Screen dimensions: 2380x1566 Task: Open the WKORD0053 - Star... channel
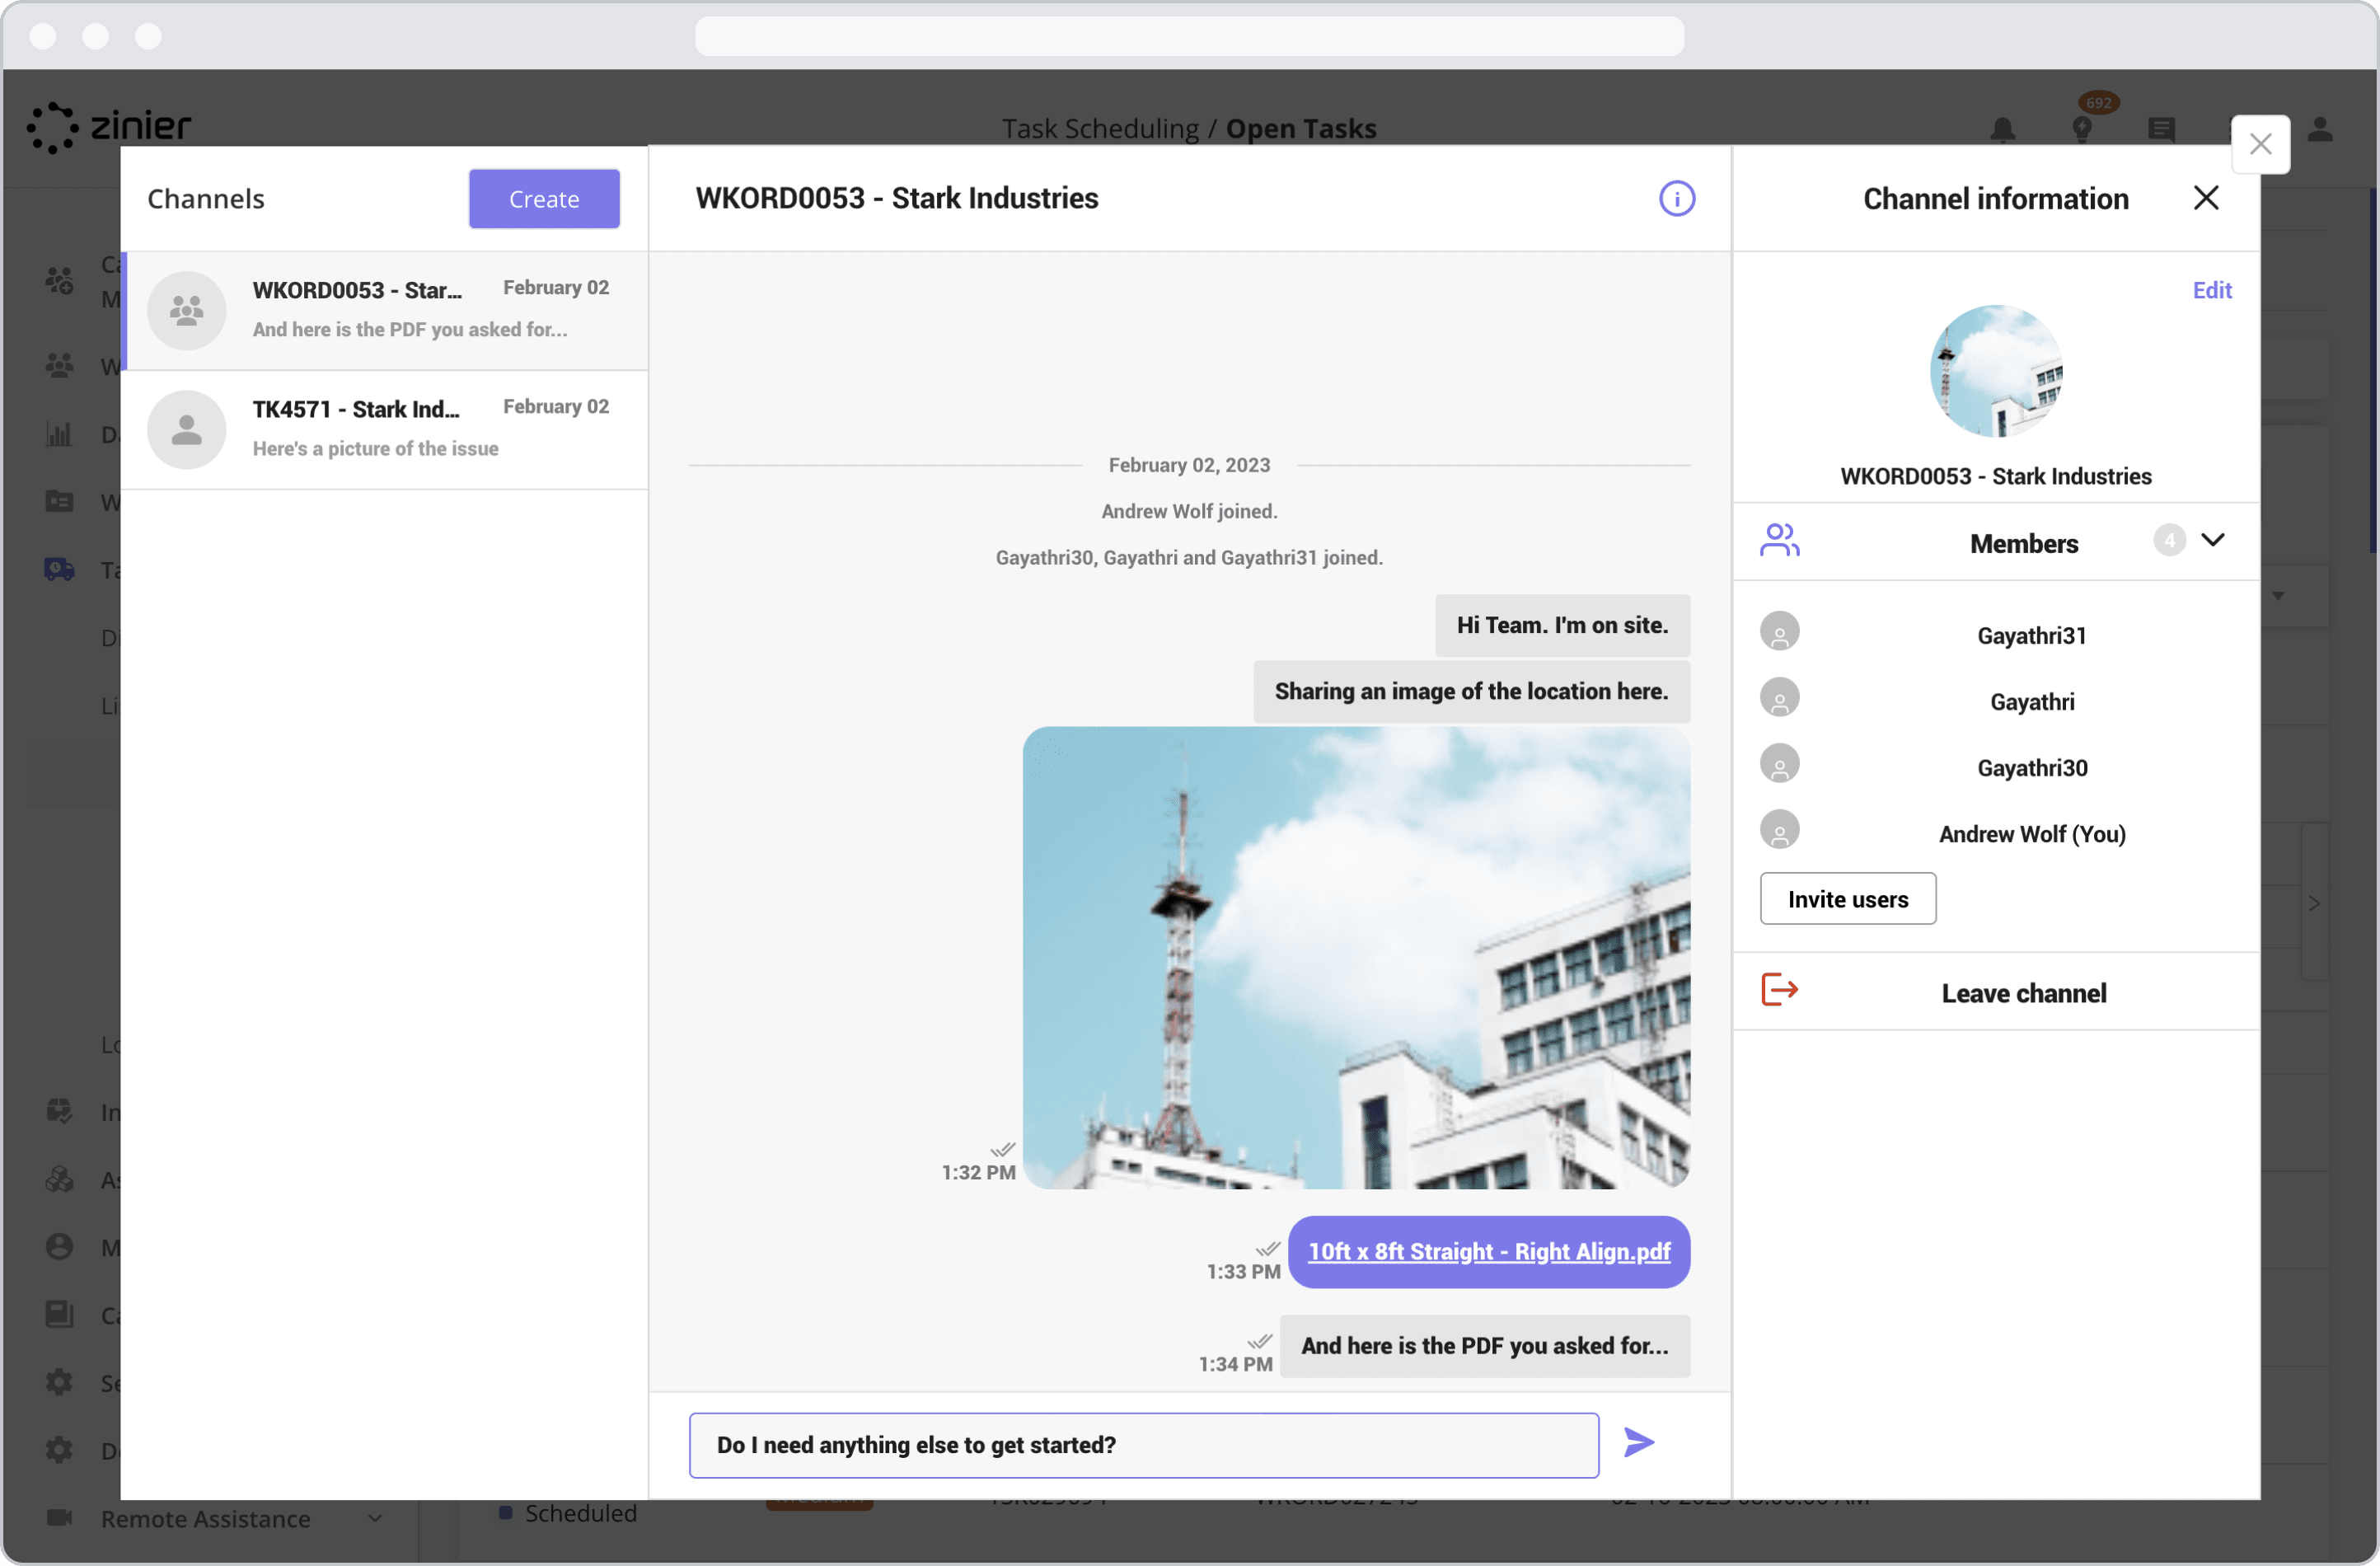click(x=385, y=310)
